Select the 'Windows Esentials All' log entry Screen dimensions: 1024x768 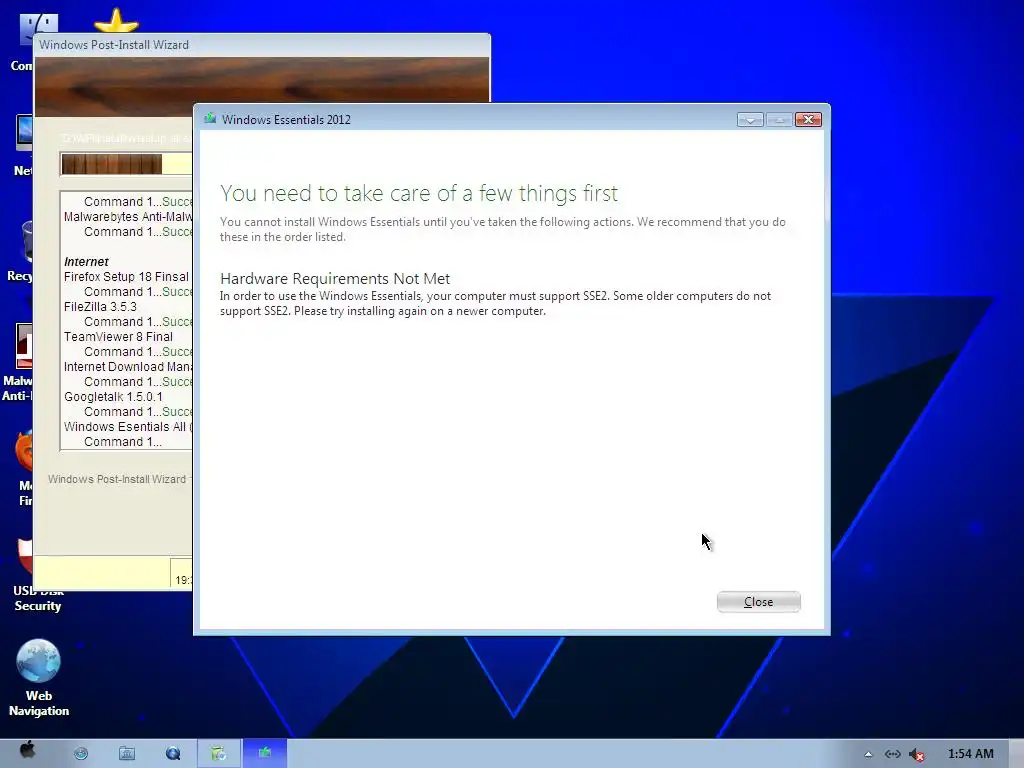(128, 427)
